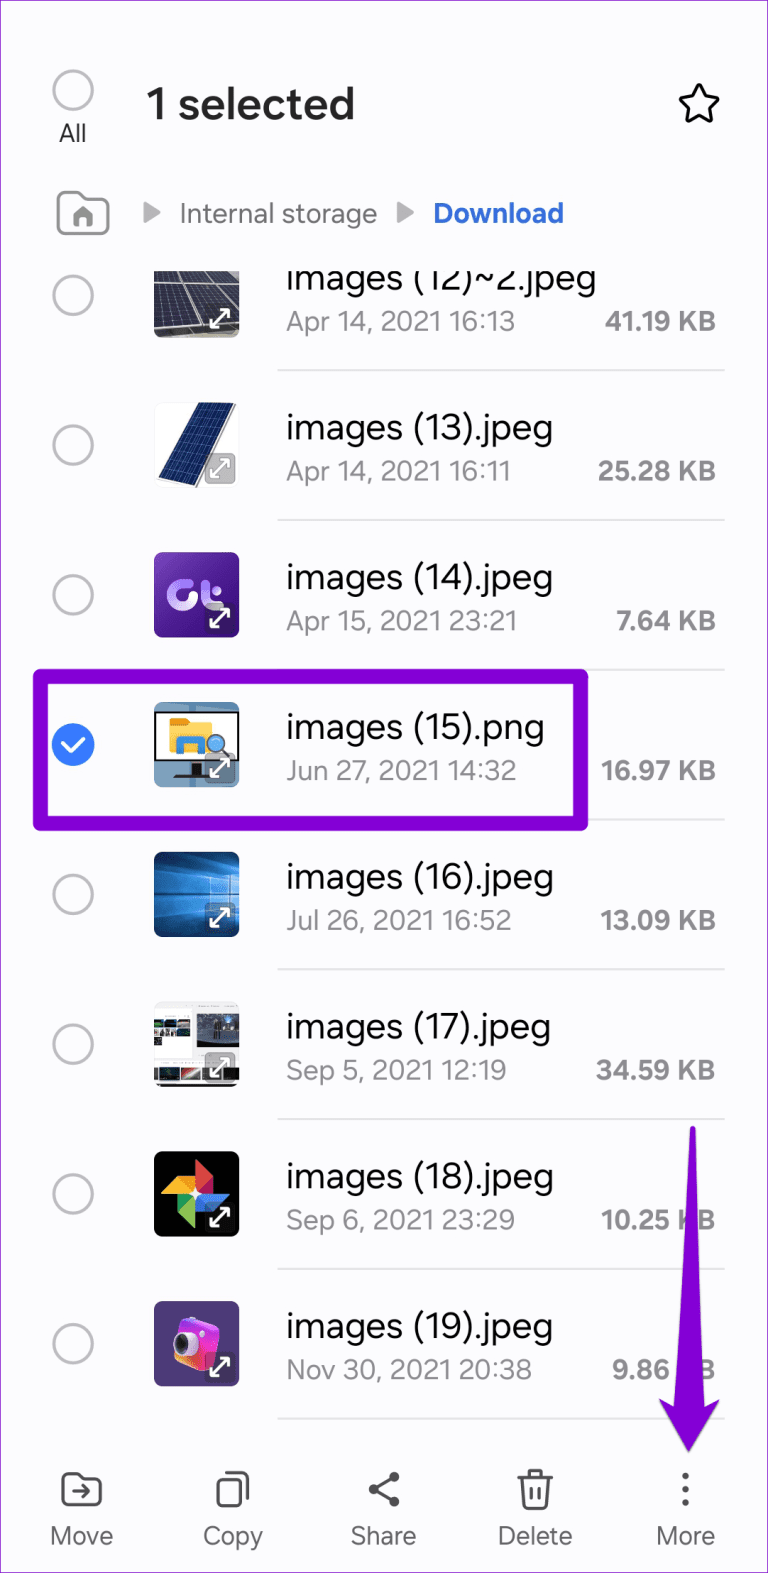The image size is (768, 1573).
Task: Open the images (17).jpeg thumbnail
Action: point(196,1044)
